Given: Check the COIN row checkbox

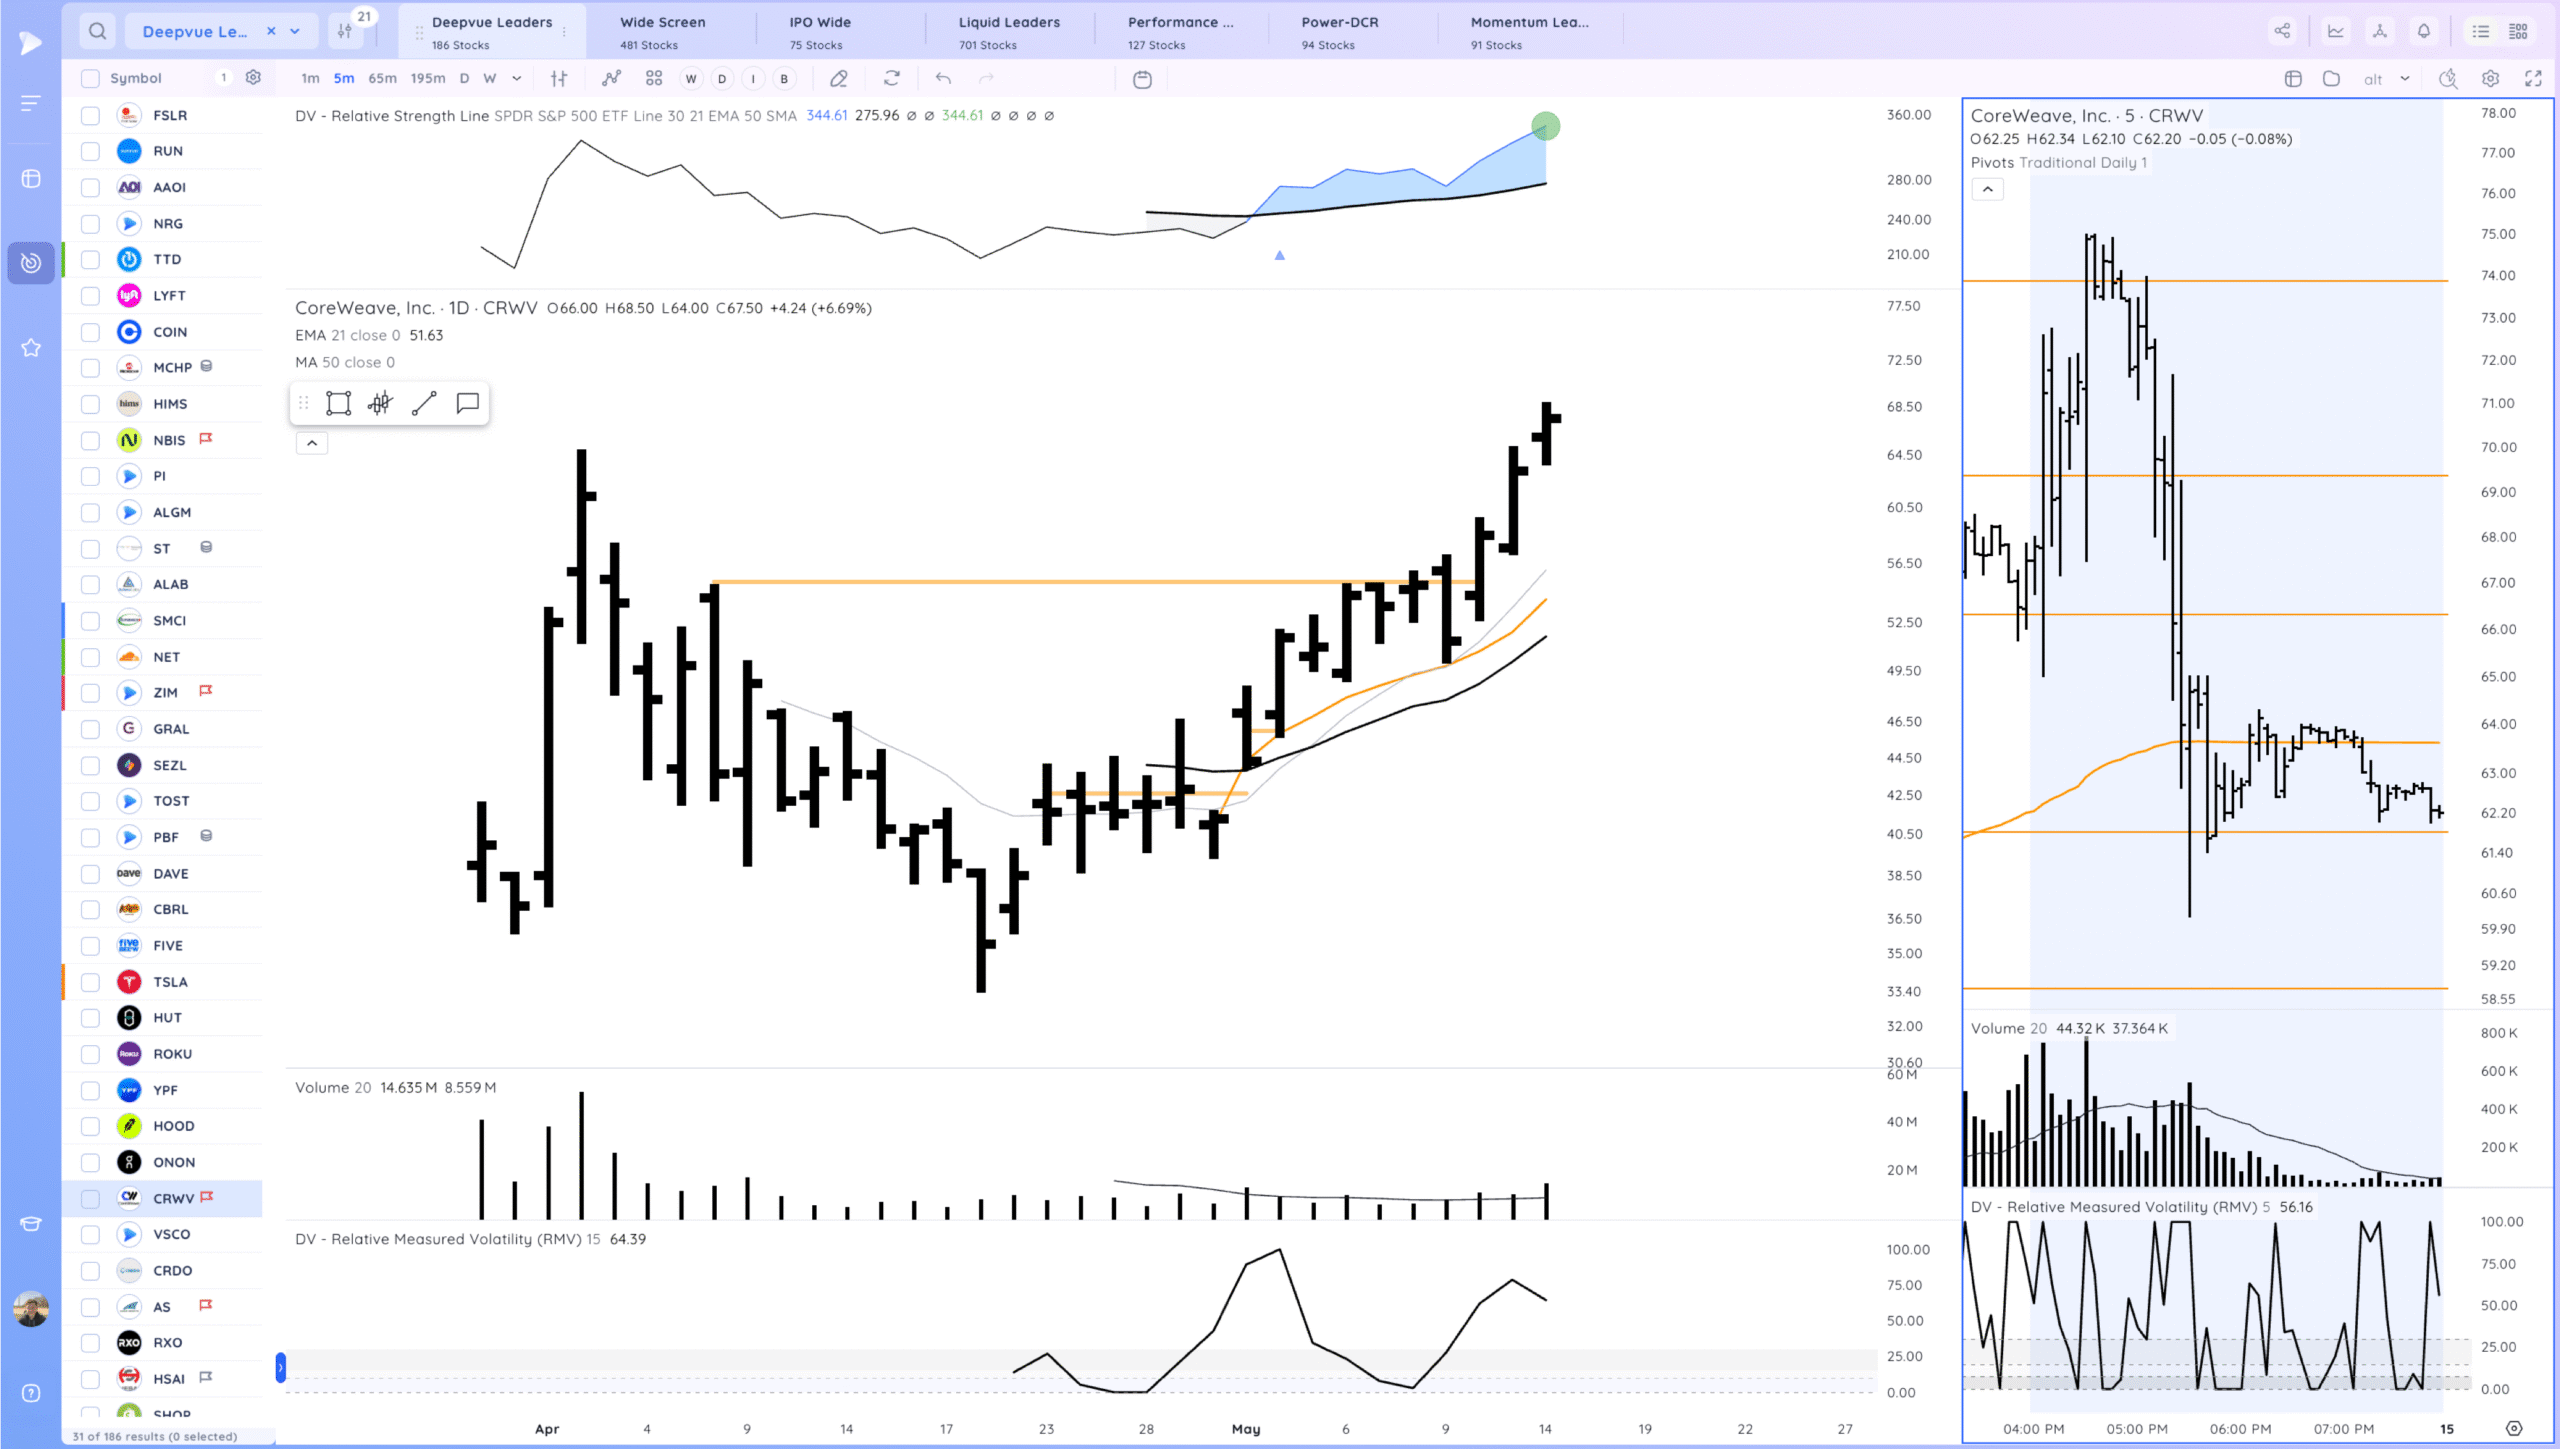Looking at the screenshot, I should [x=90, y=332].
